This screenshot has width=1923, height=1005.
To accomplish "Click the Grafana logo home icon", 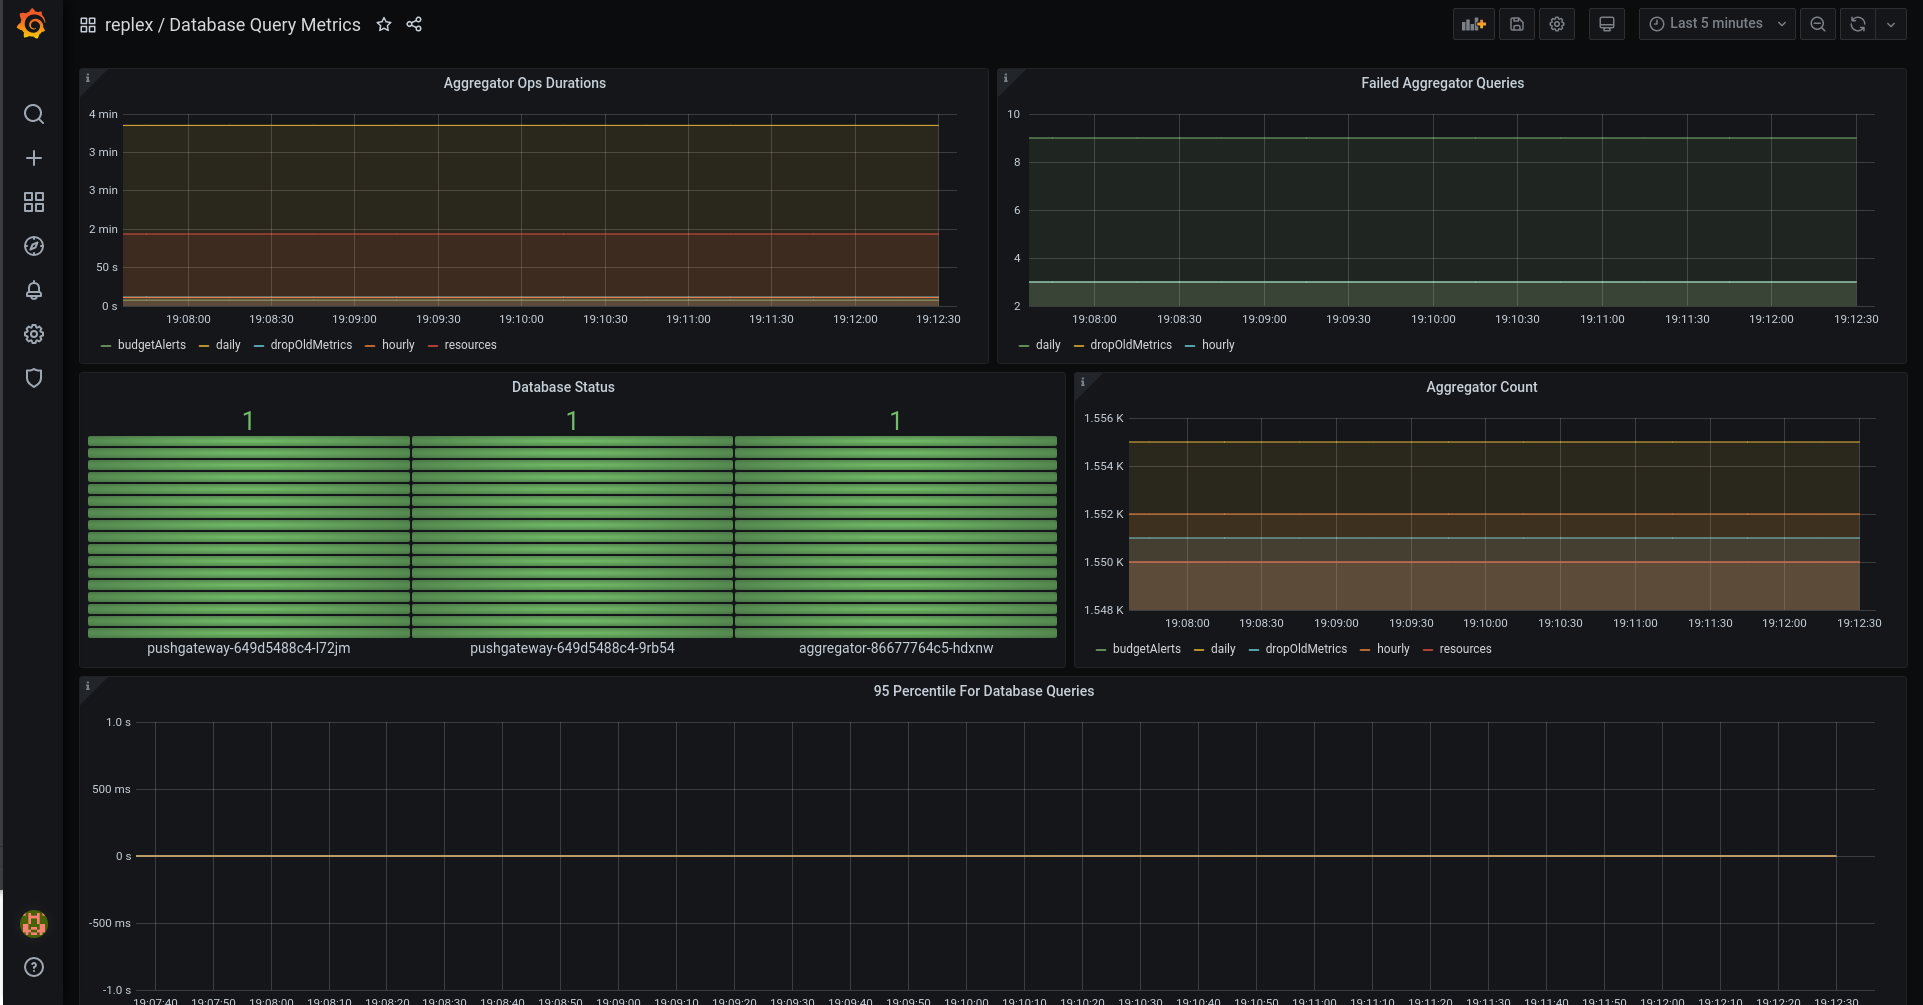I will click(32, 24).
